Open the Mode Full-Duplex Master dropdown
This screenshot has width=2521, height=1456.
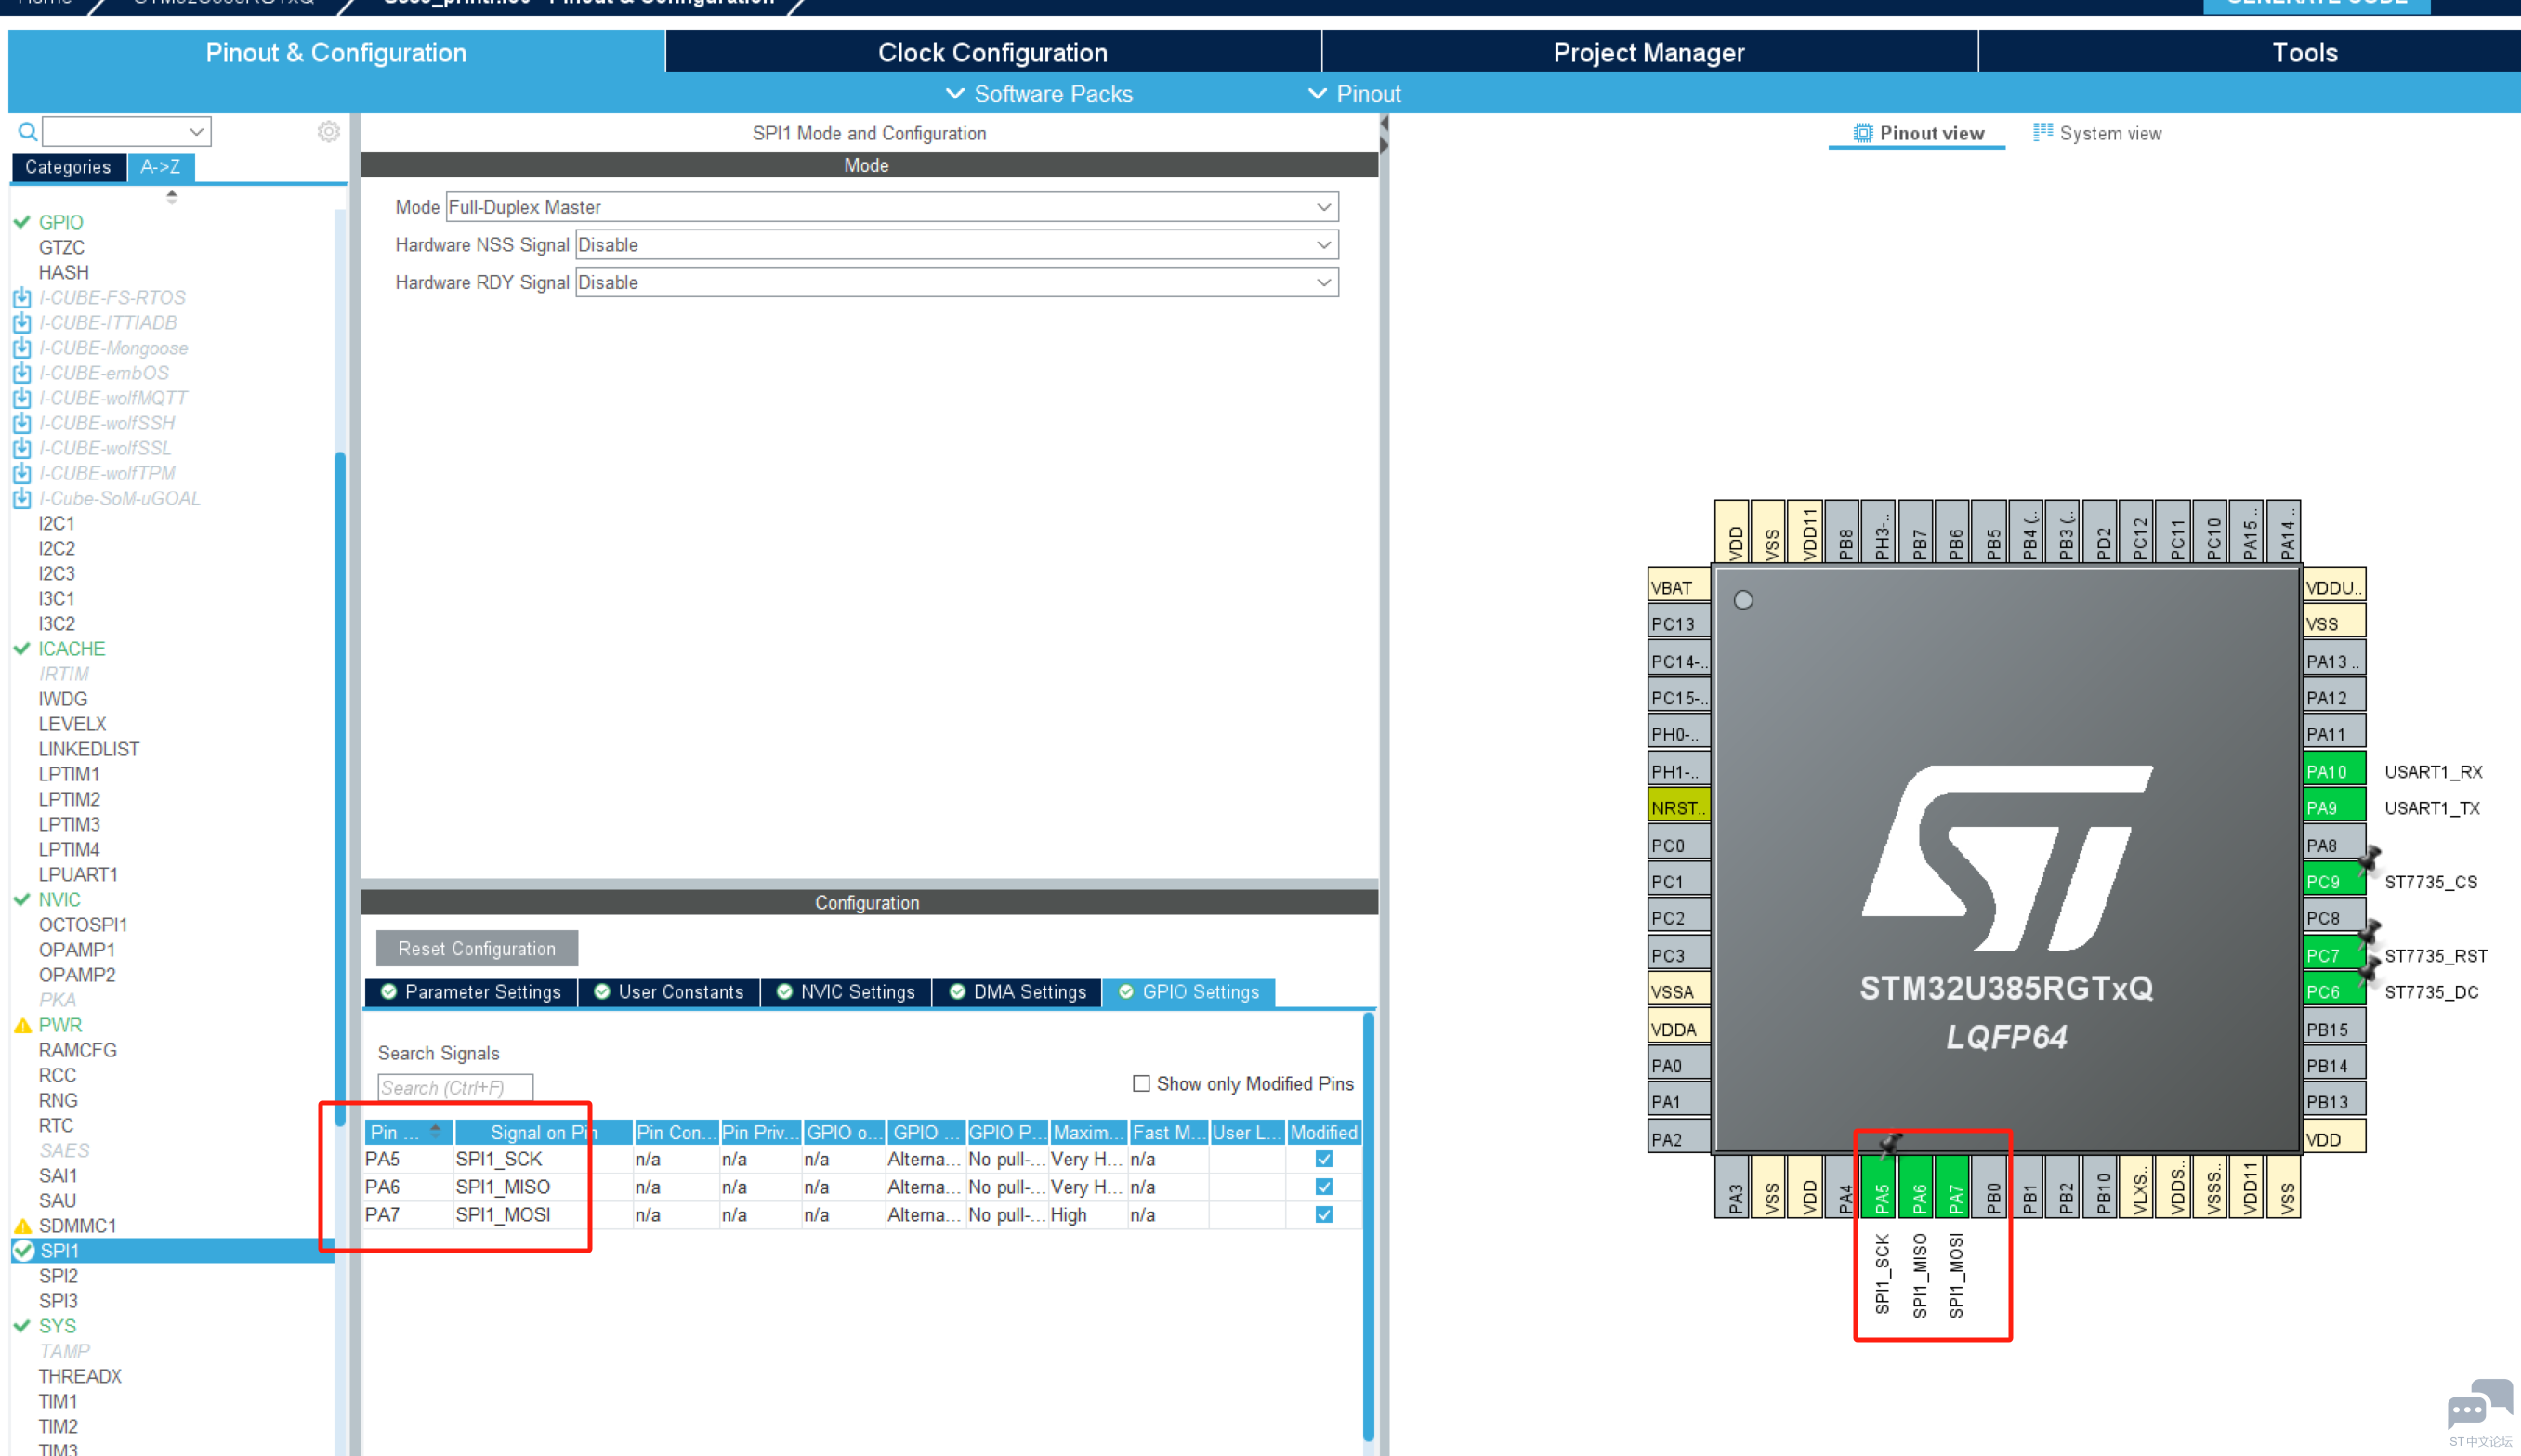point(891,207)
